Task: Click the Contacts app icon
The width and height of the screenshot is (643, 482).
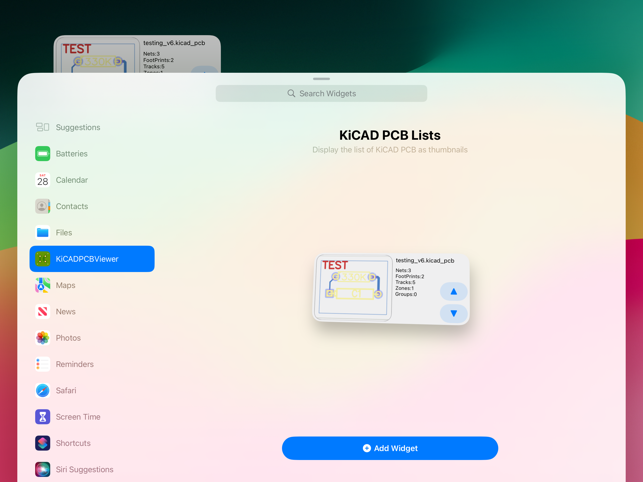Action: pyautogui.click(x=43, y=206)
